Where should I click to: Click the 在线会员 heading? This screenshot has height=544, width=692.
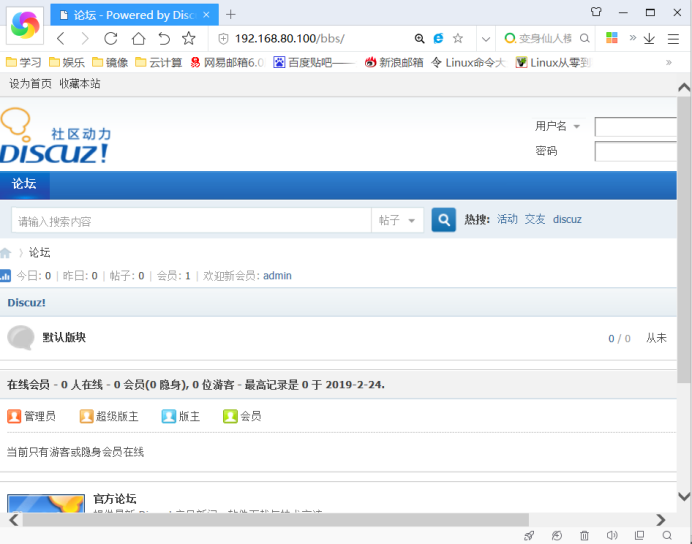[x=28, y=385]
